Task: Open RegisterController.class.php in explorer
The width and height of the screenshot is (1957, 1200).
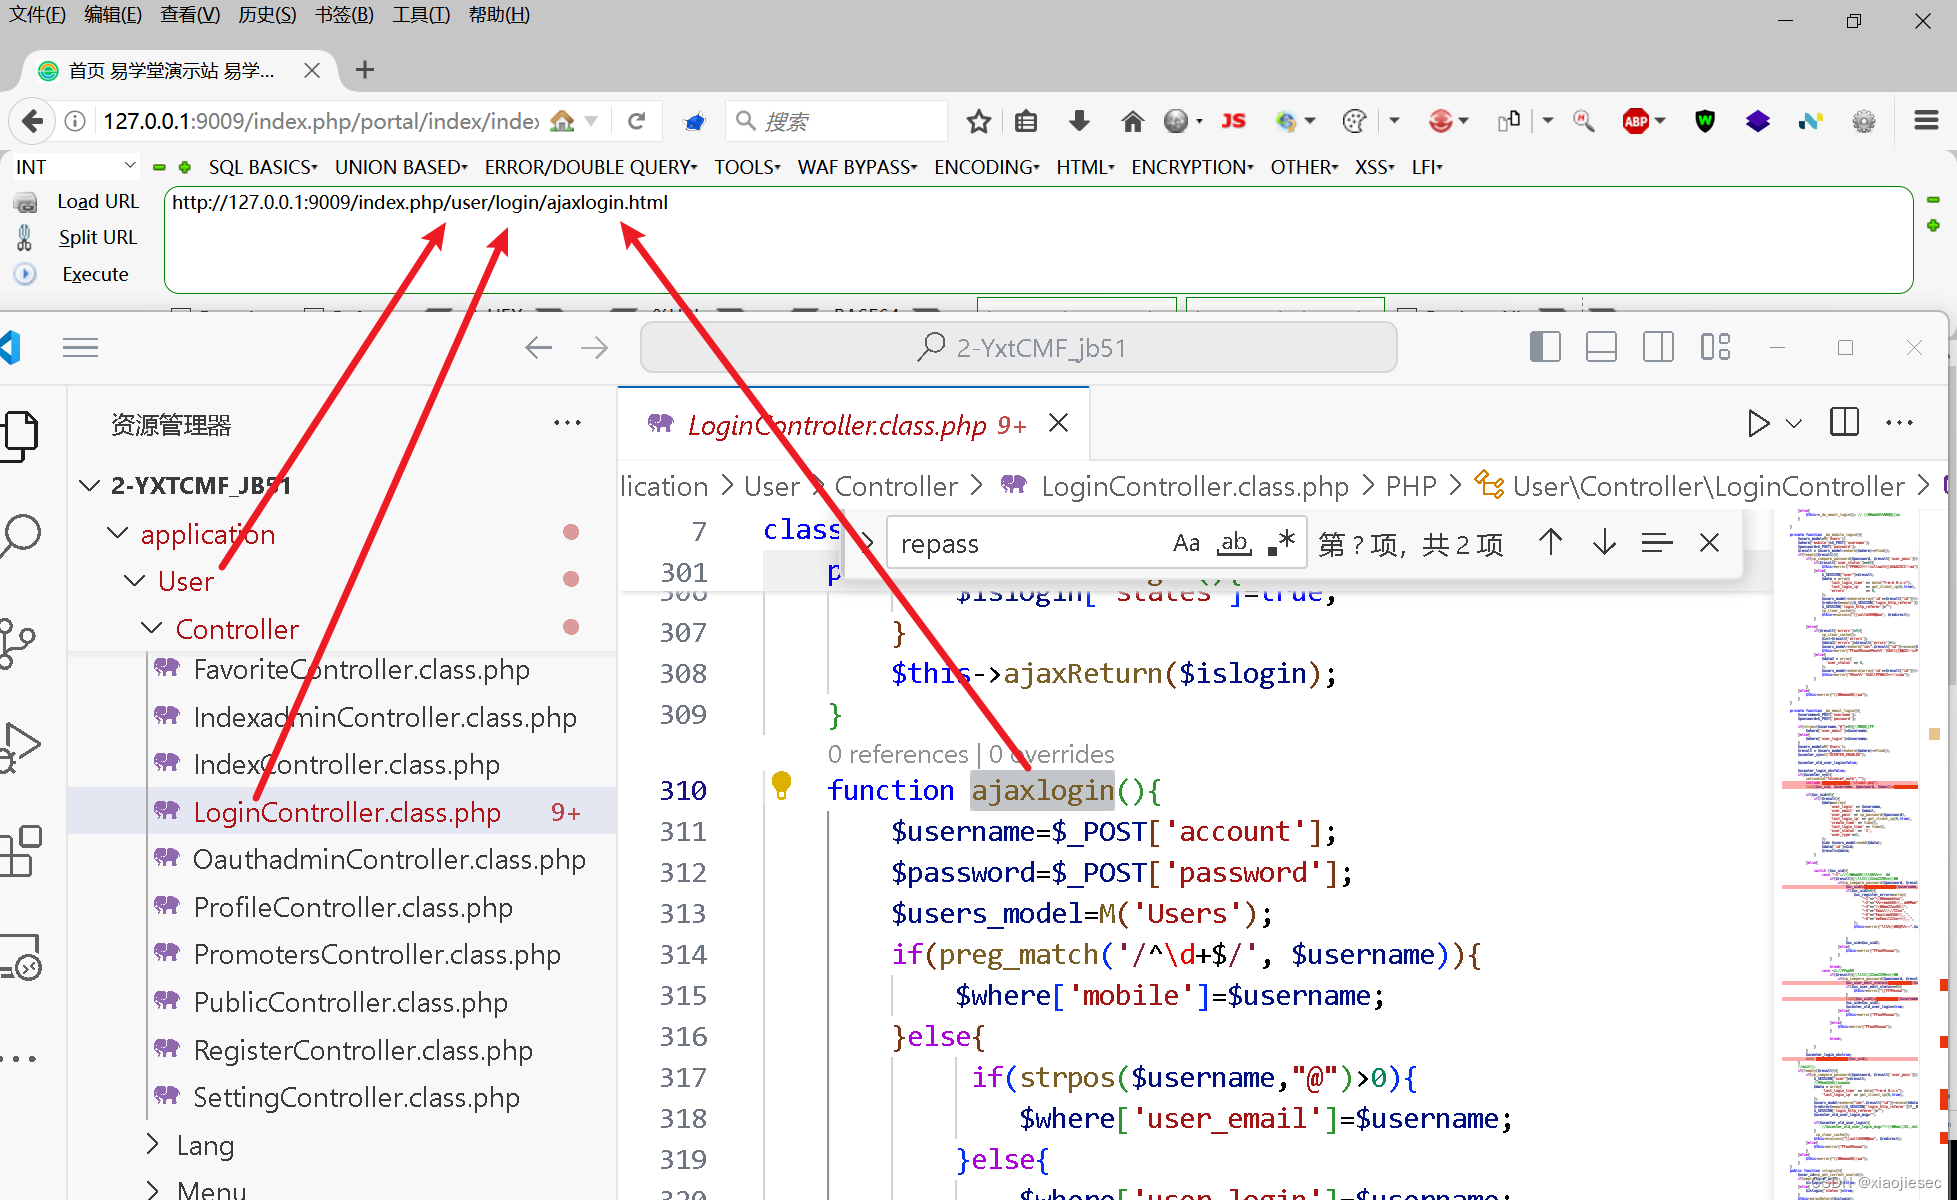Action: (x=362, y=1050)
